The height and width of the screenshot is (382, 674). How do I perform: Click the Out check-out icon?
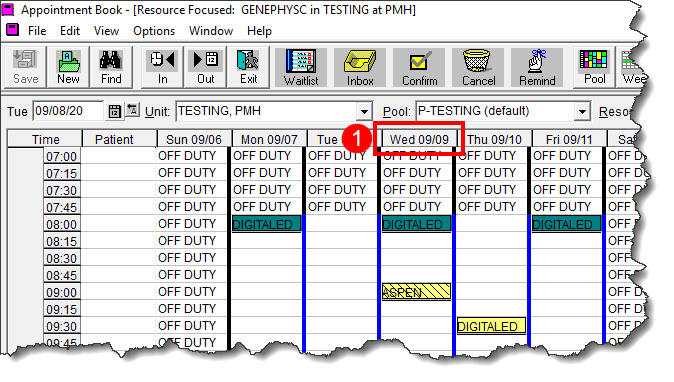[205, 67]
